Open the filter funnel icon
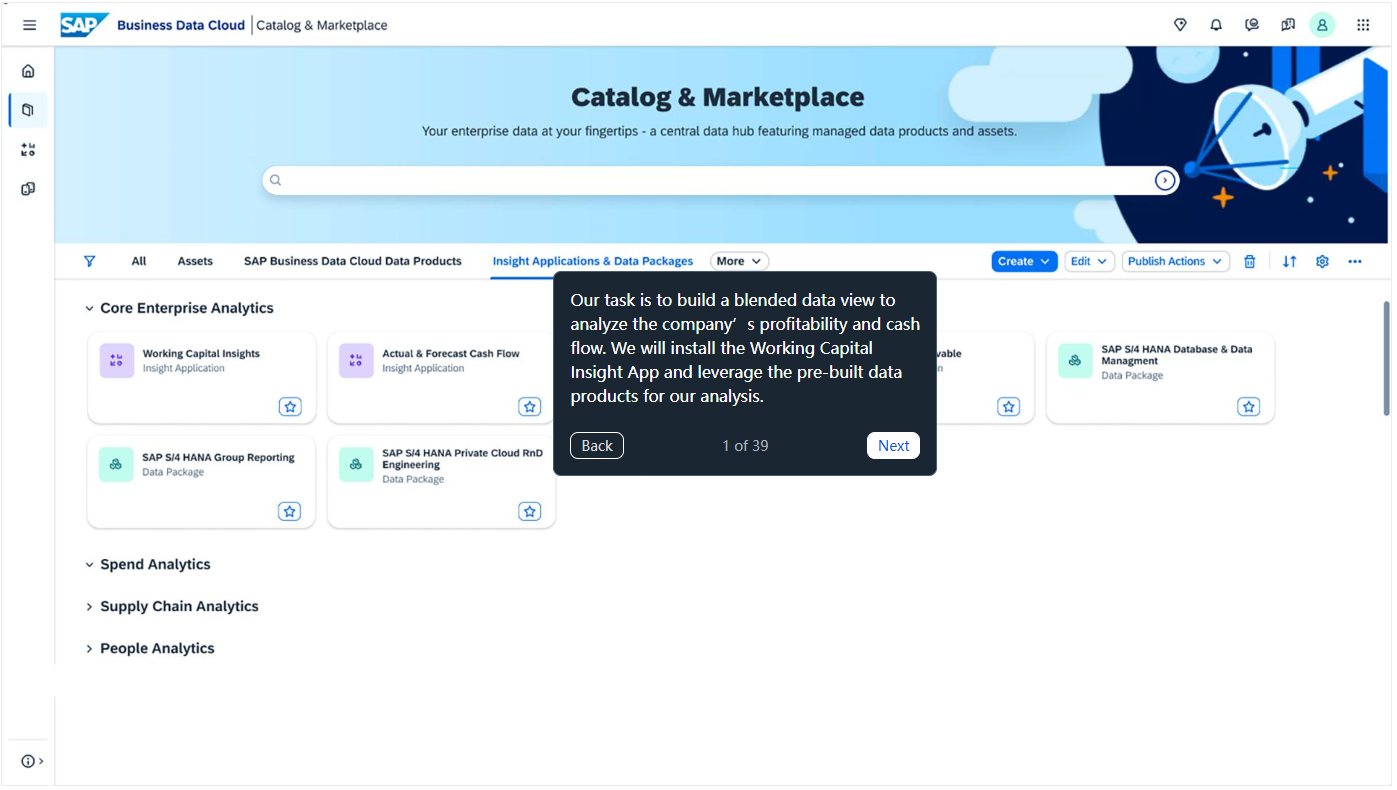Screen dimensions: 1397x790 coord(90,261)
